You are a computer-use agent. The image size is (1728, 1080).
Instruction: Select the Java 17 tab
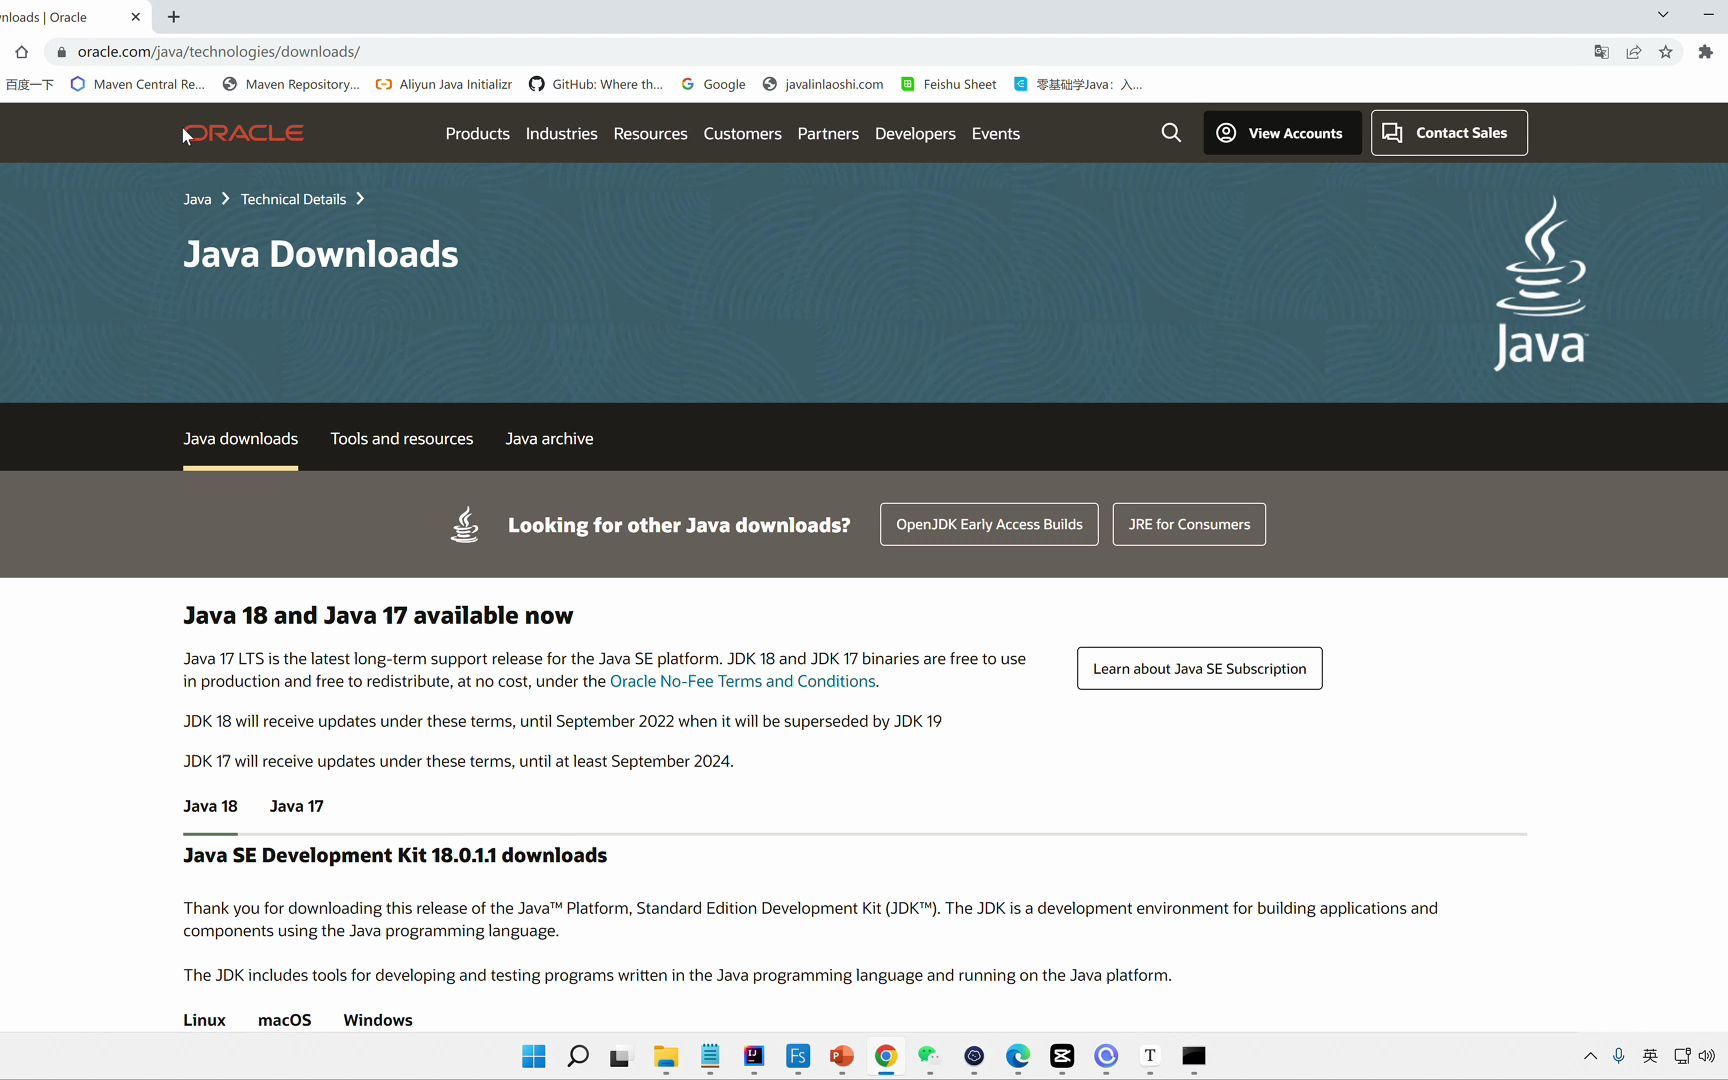coord(296,806)
